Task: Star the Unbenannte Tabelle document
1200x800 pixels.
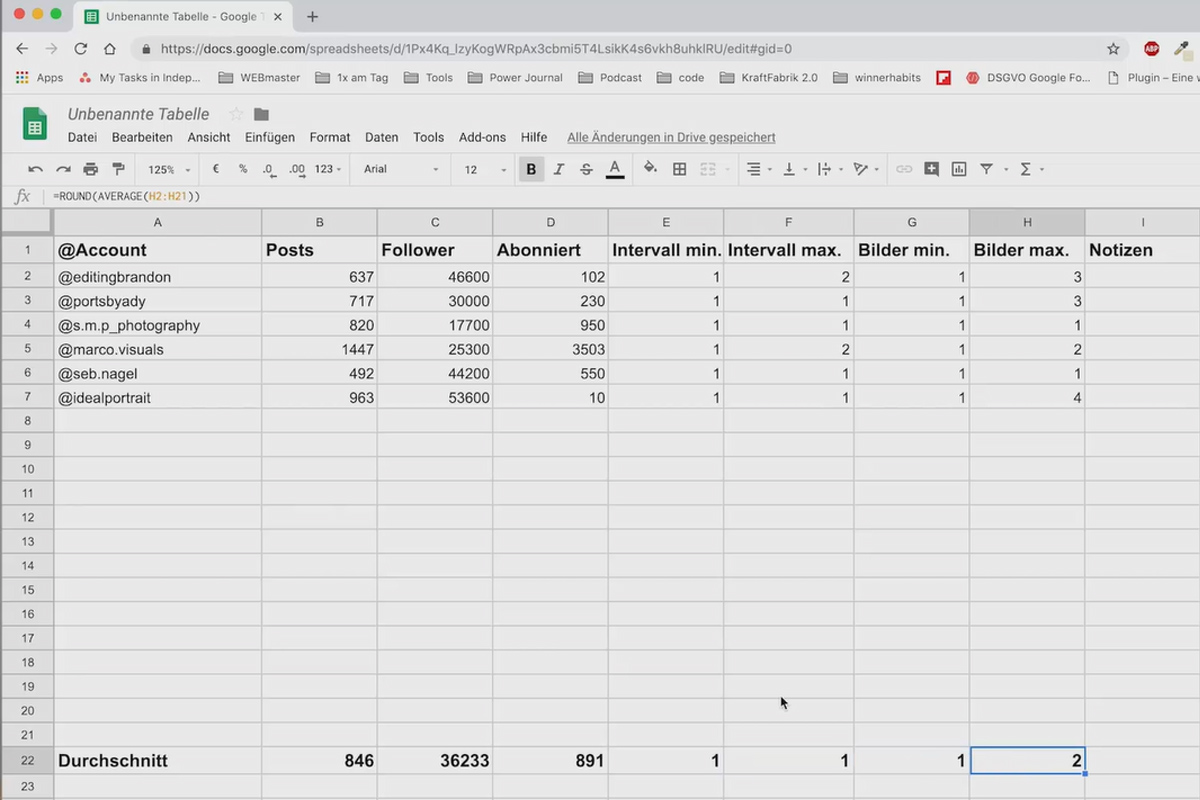Action: pyautogui.click(x=236, y=114)
